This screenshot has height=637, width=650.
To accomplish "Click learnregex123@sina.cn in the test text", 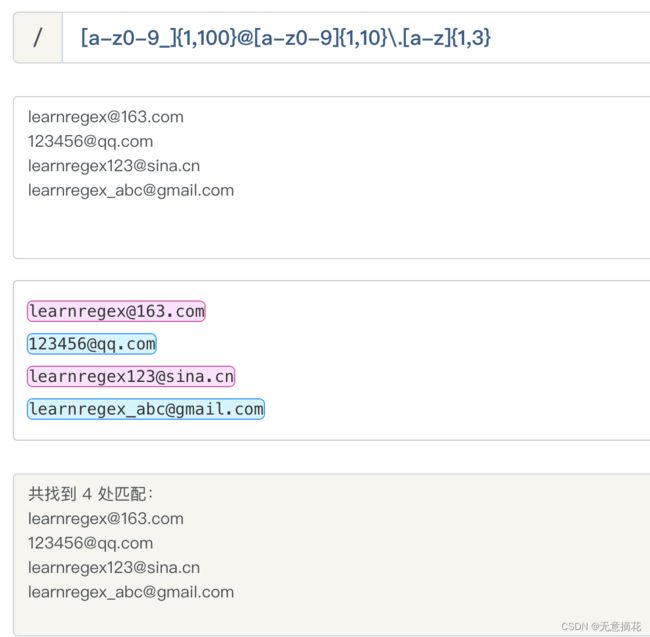I will [114, 166].
